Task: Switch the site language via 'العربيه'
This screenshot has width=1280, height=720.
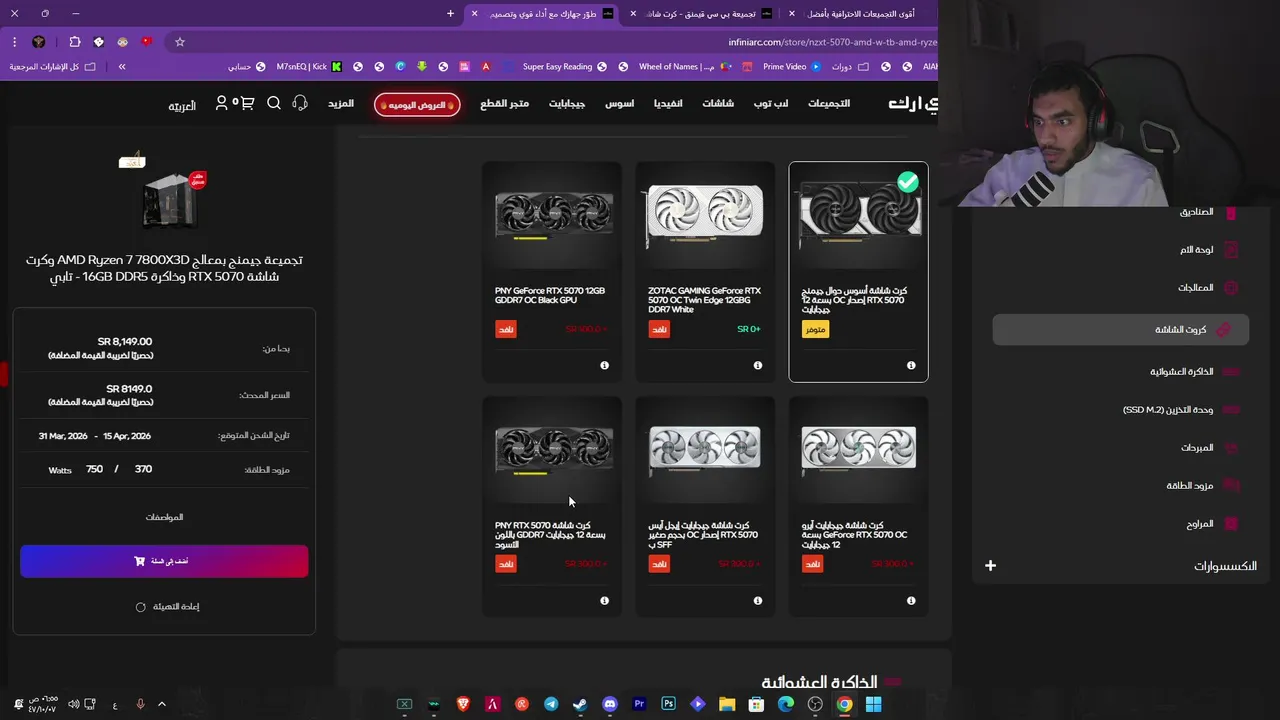Action: [182, 105]
